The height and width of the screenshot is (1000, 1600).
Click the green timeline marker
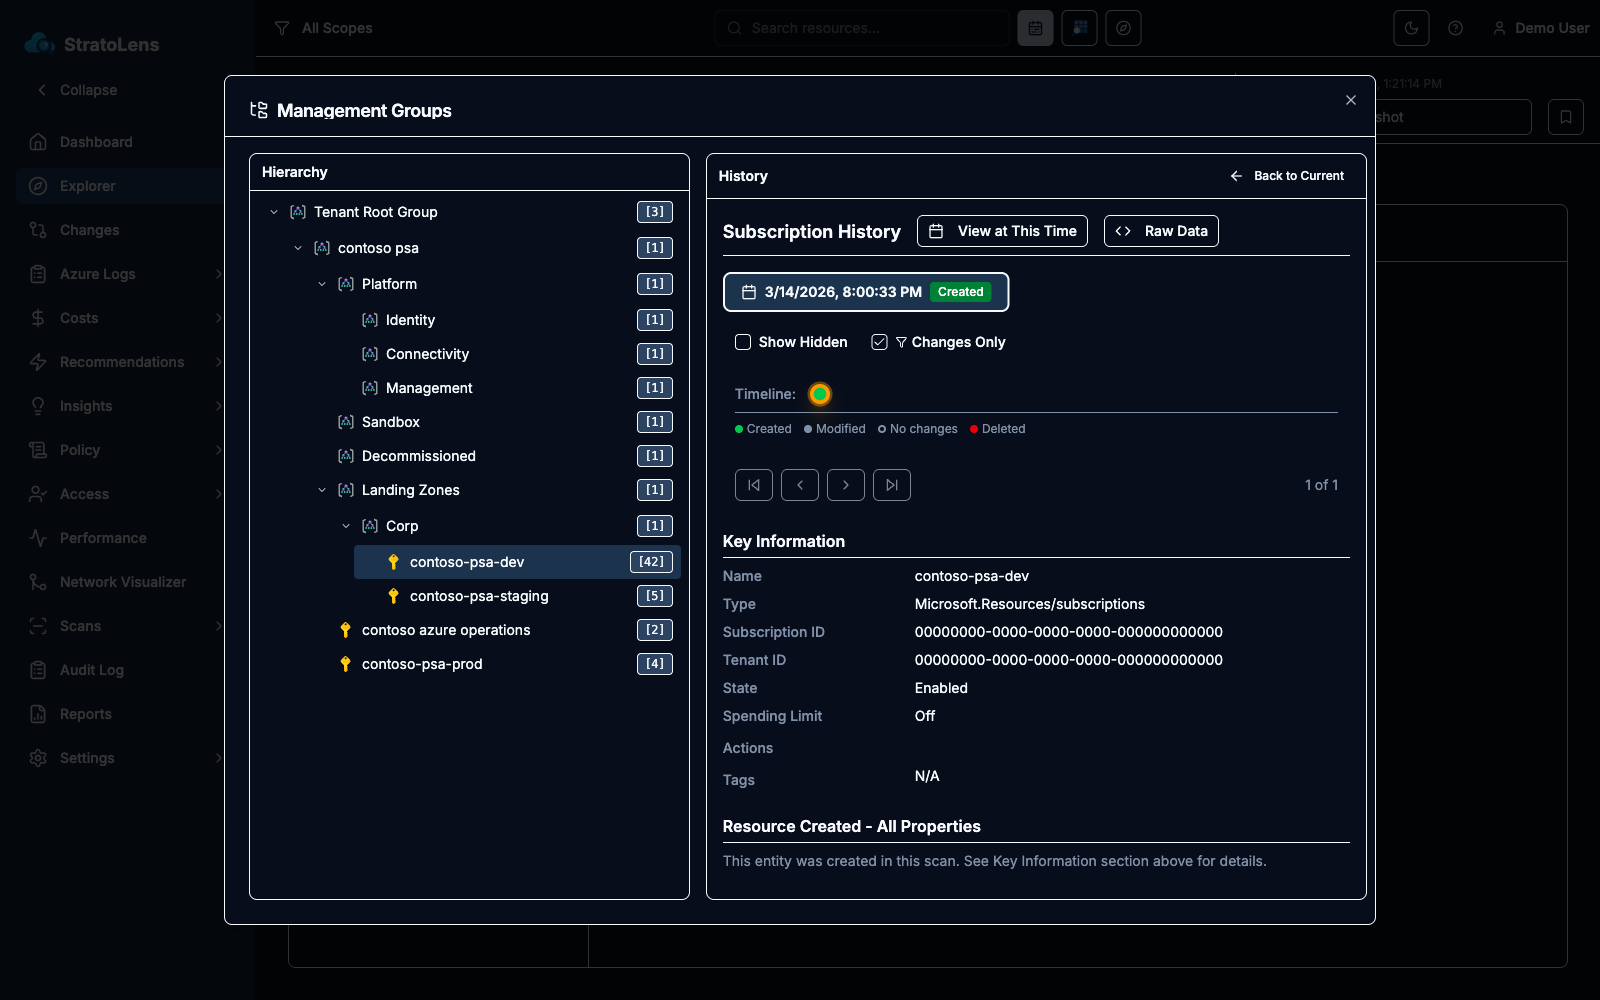coord(820,394)
